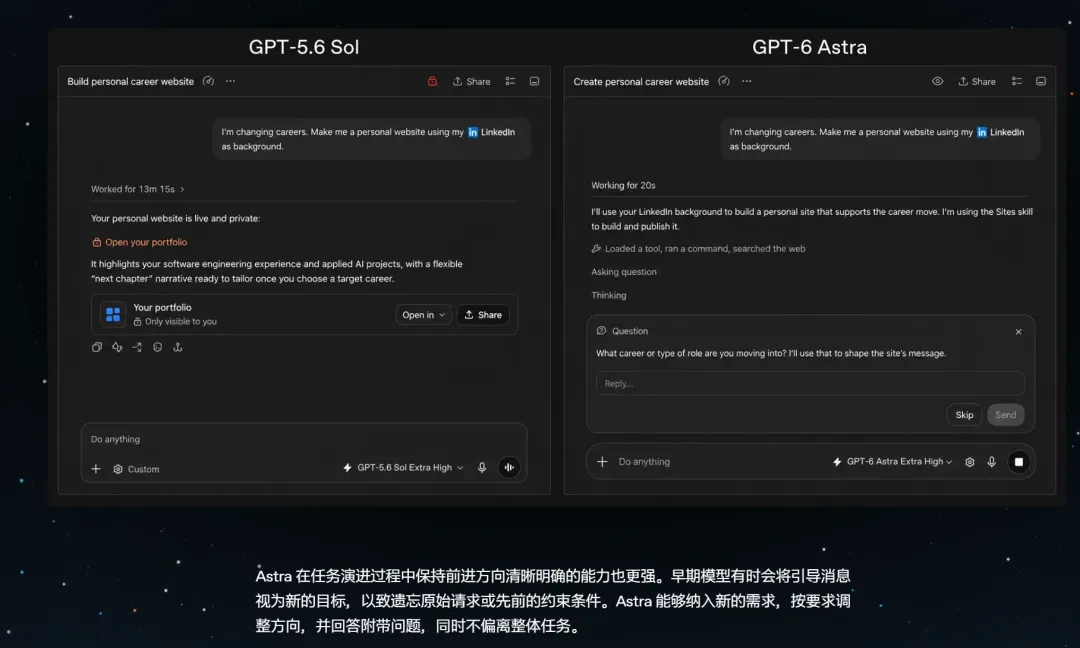
Task: Click the 'Create personal career website' title
Action: (x=641, y=81)
